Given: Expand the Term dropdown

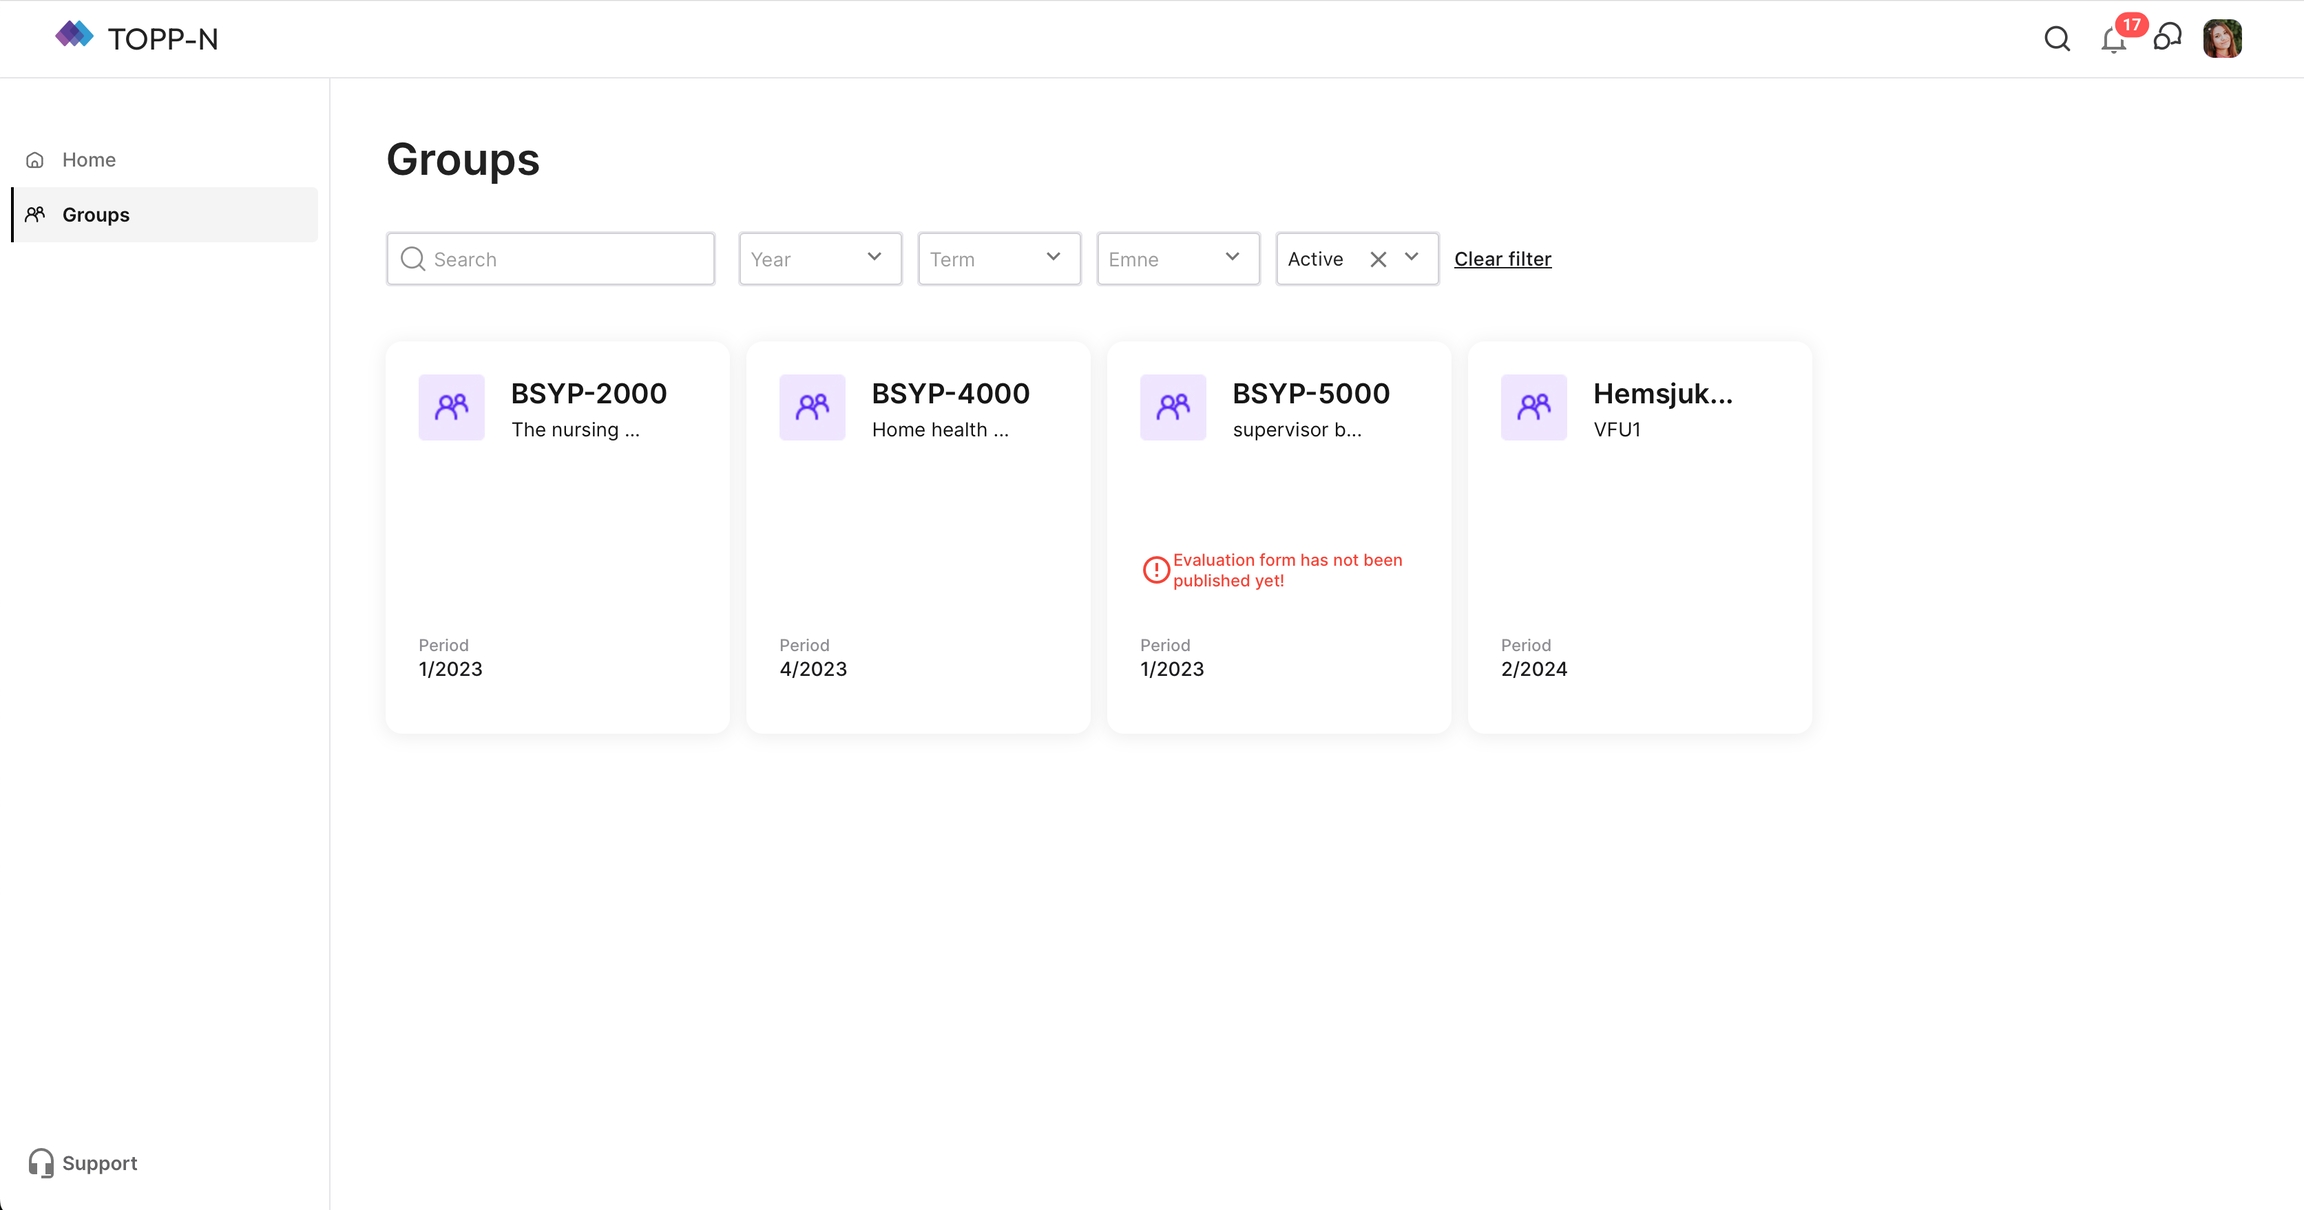Looking at the screenshot, I should pos(999,259).
